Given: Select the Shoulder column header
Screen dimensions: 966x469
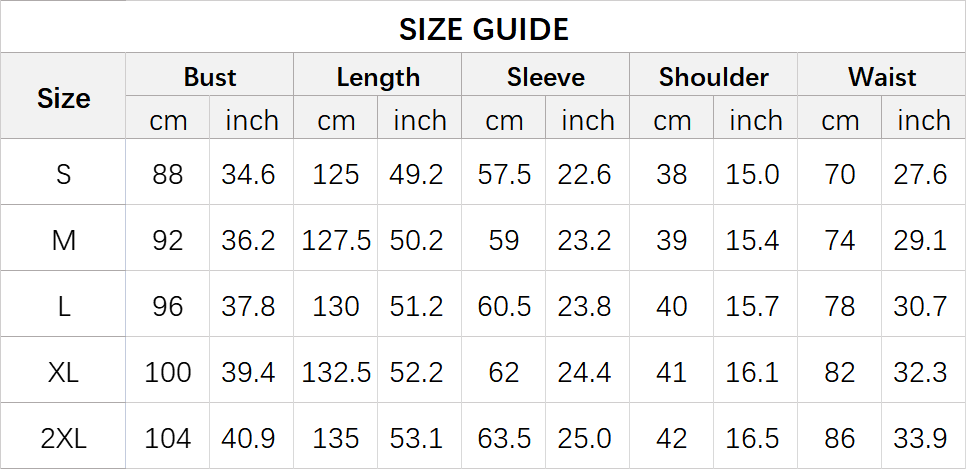Looking at the screenshot, I should (714, 77).
